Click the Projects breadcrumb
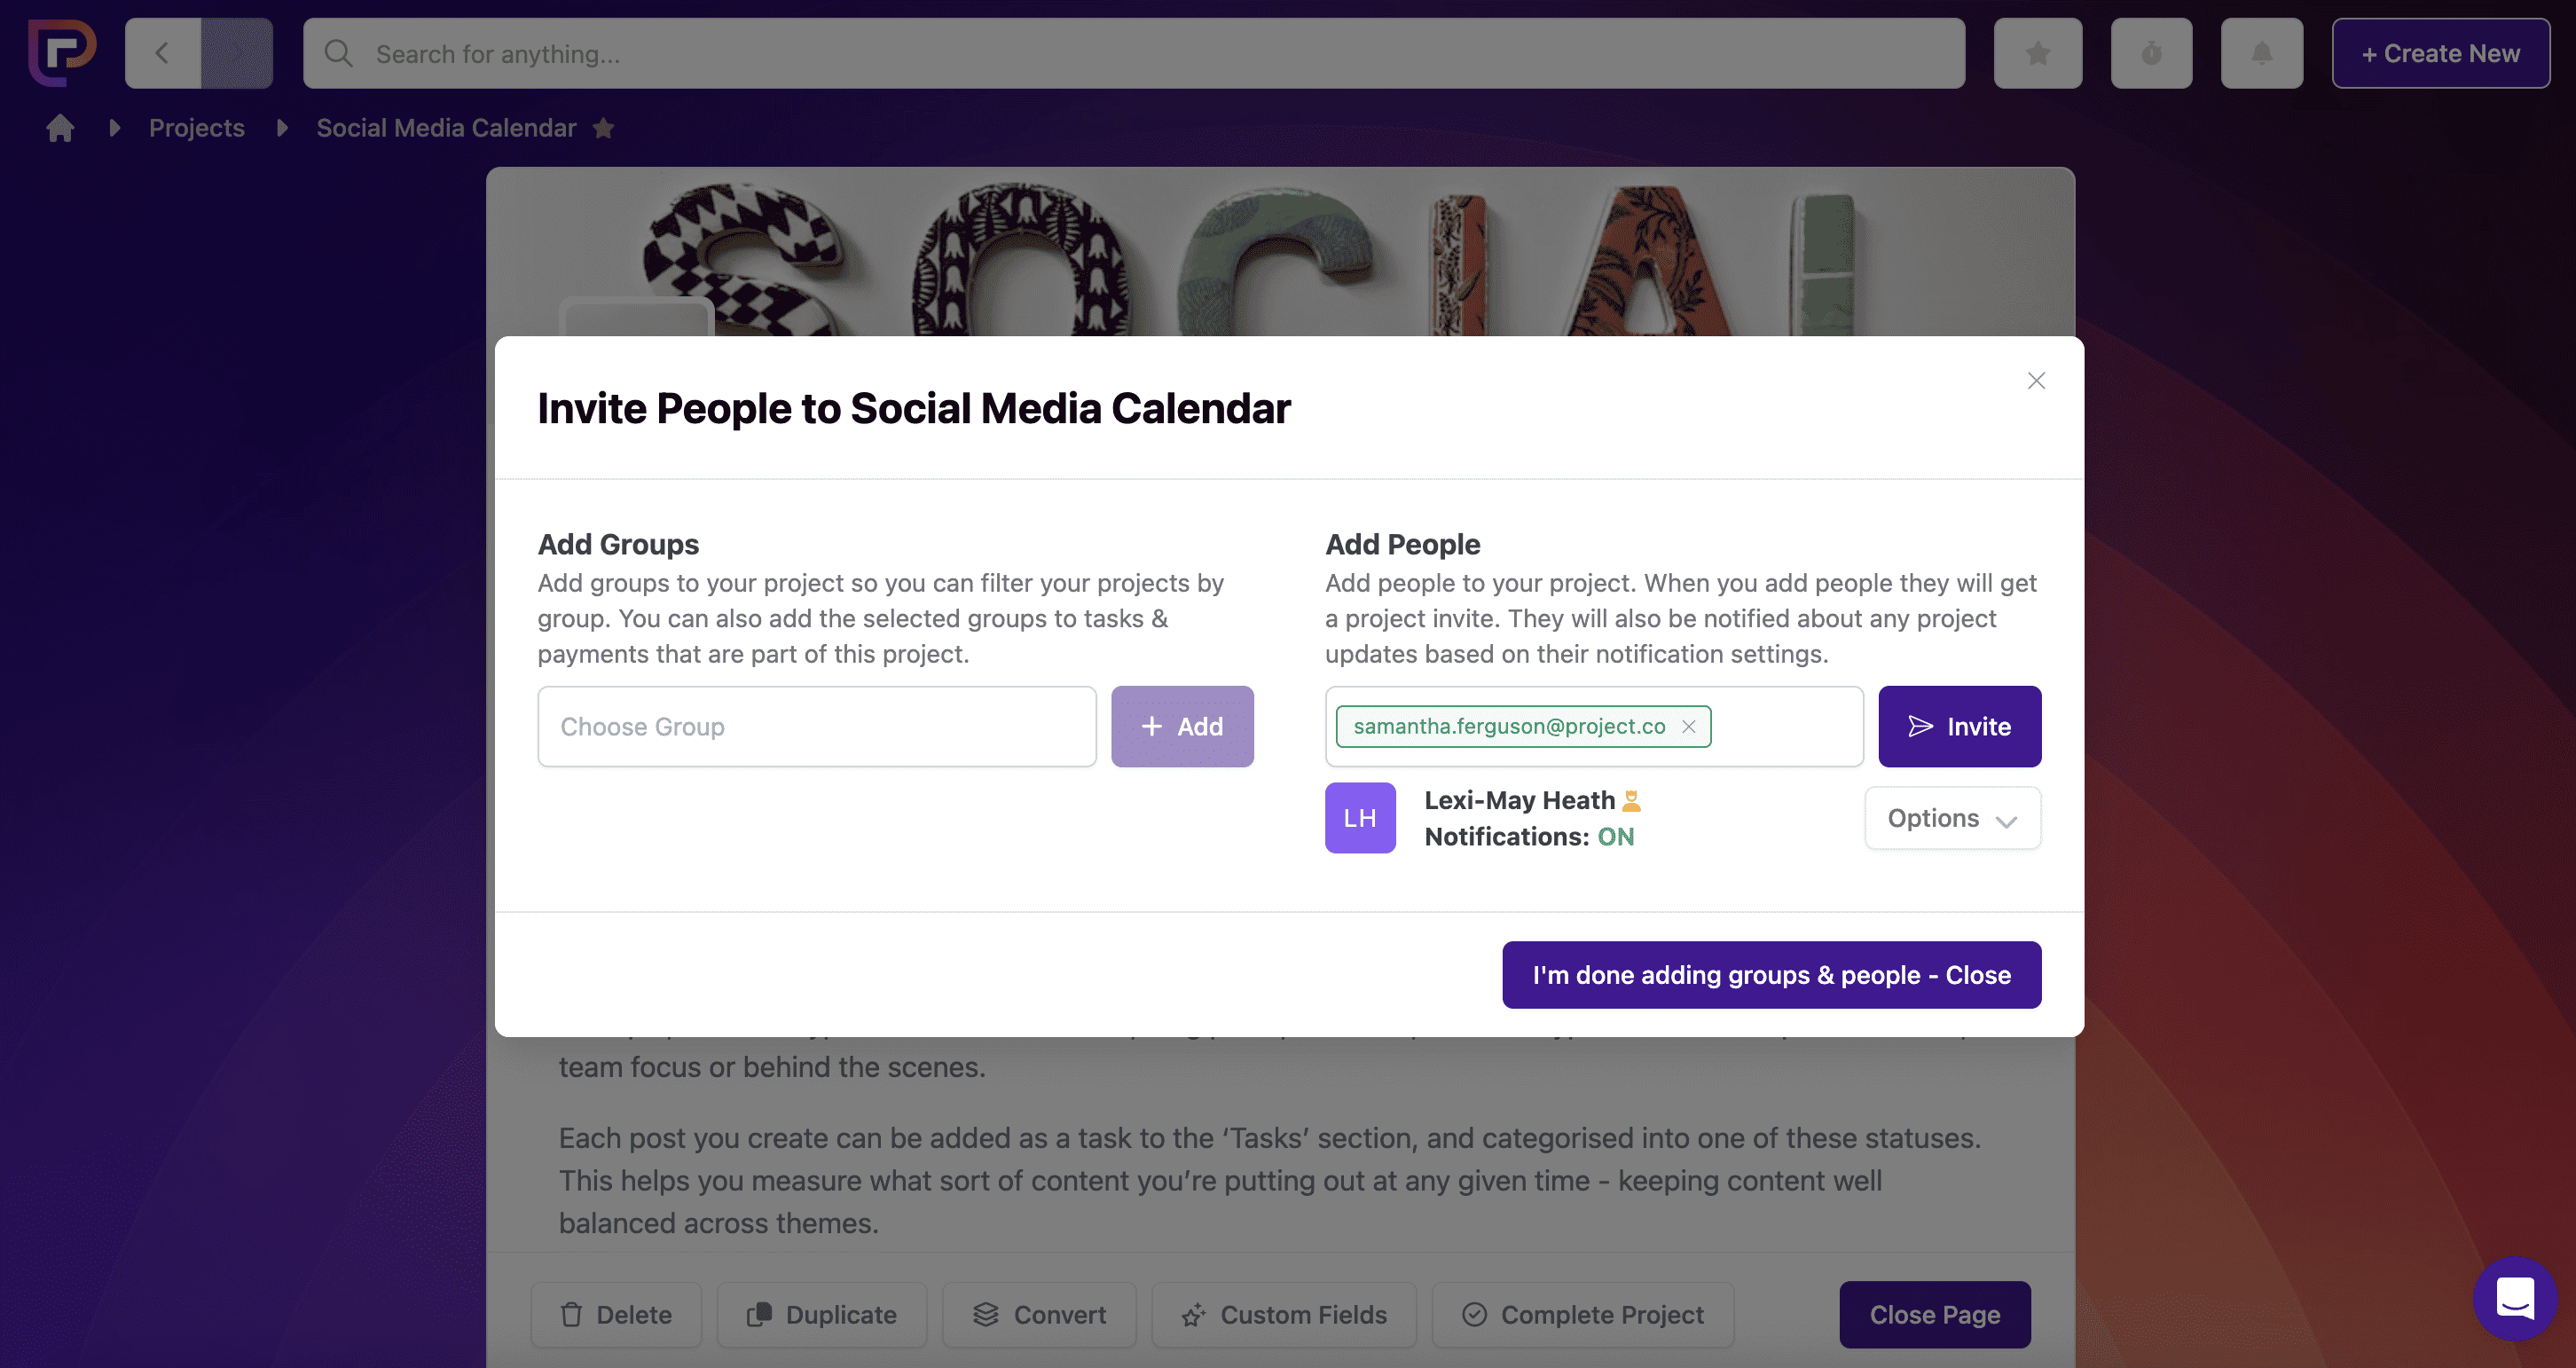Image resolution: width=2576 pixels, height=1368 pixels. click(196, 128)
